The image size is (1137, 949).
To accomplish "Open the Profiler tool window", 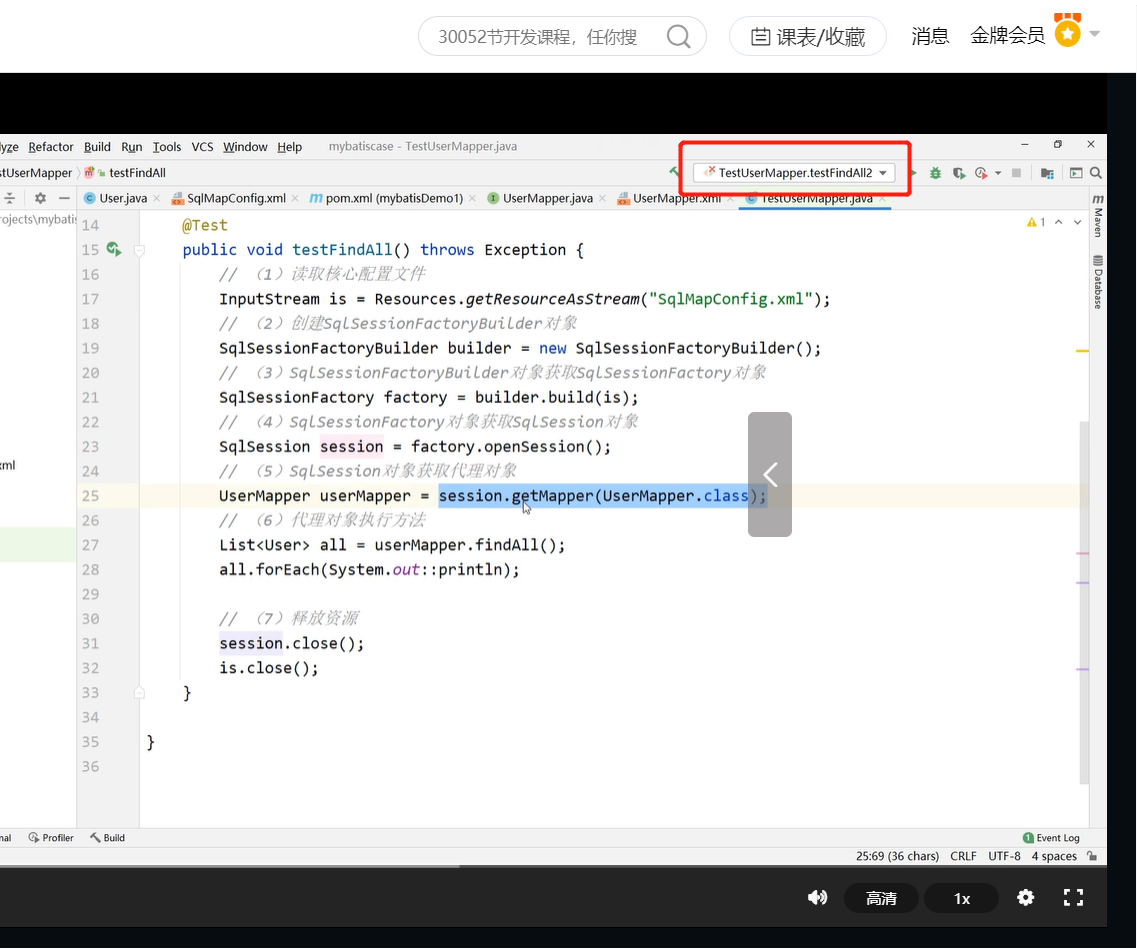I will click(51, 837).
